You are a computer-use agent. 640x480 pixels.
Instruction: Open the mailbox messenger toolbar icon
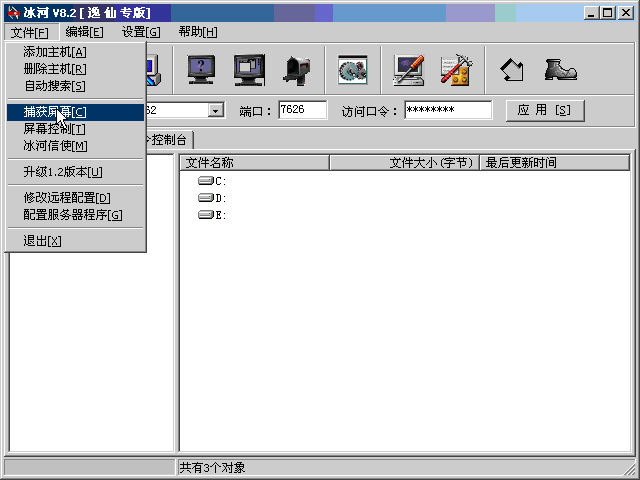297,70
